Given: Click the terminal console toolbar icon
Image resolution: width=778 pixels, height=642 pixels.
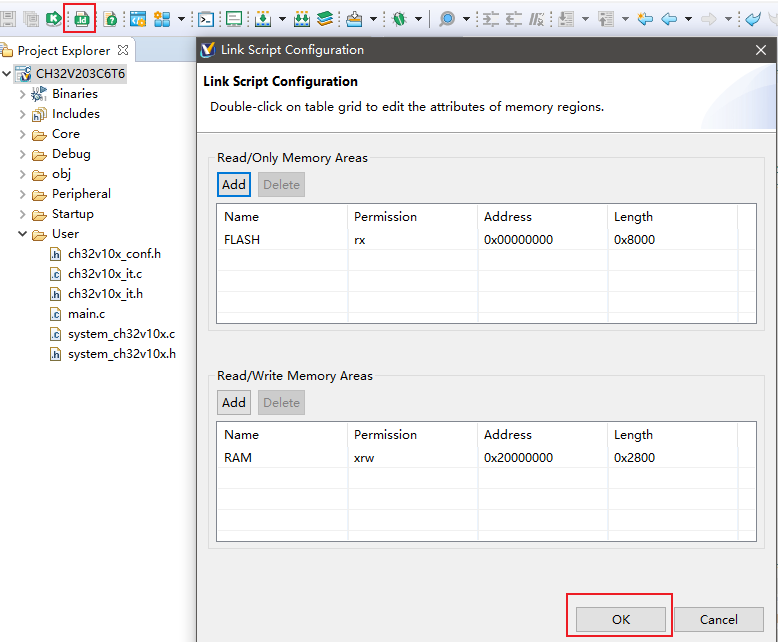Looking at the screenshot, I should (x=205, y=19).
